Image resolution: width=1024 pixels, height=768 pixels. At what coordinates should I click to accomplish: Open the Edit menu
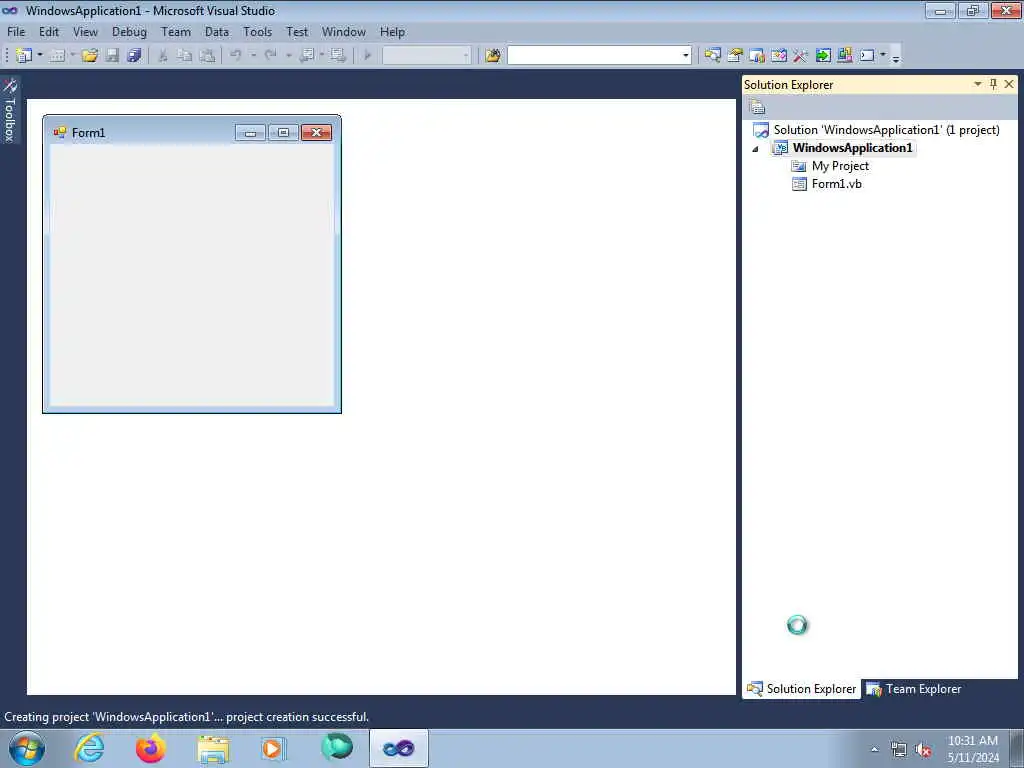tap(49, 32)
